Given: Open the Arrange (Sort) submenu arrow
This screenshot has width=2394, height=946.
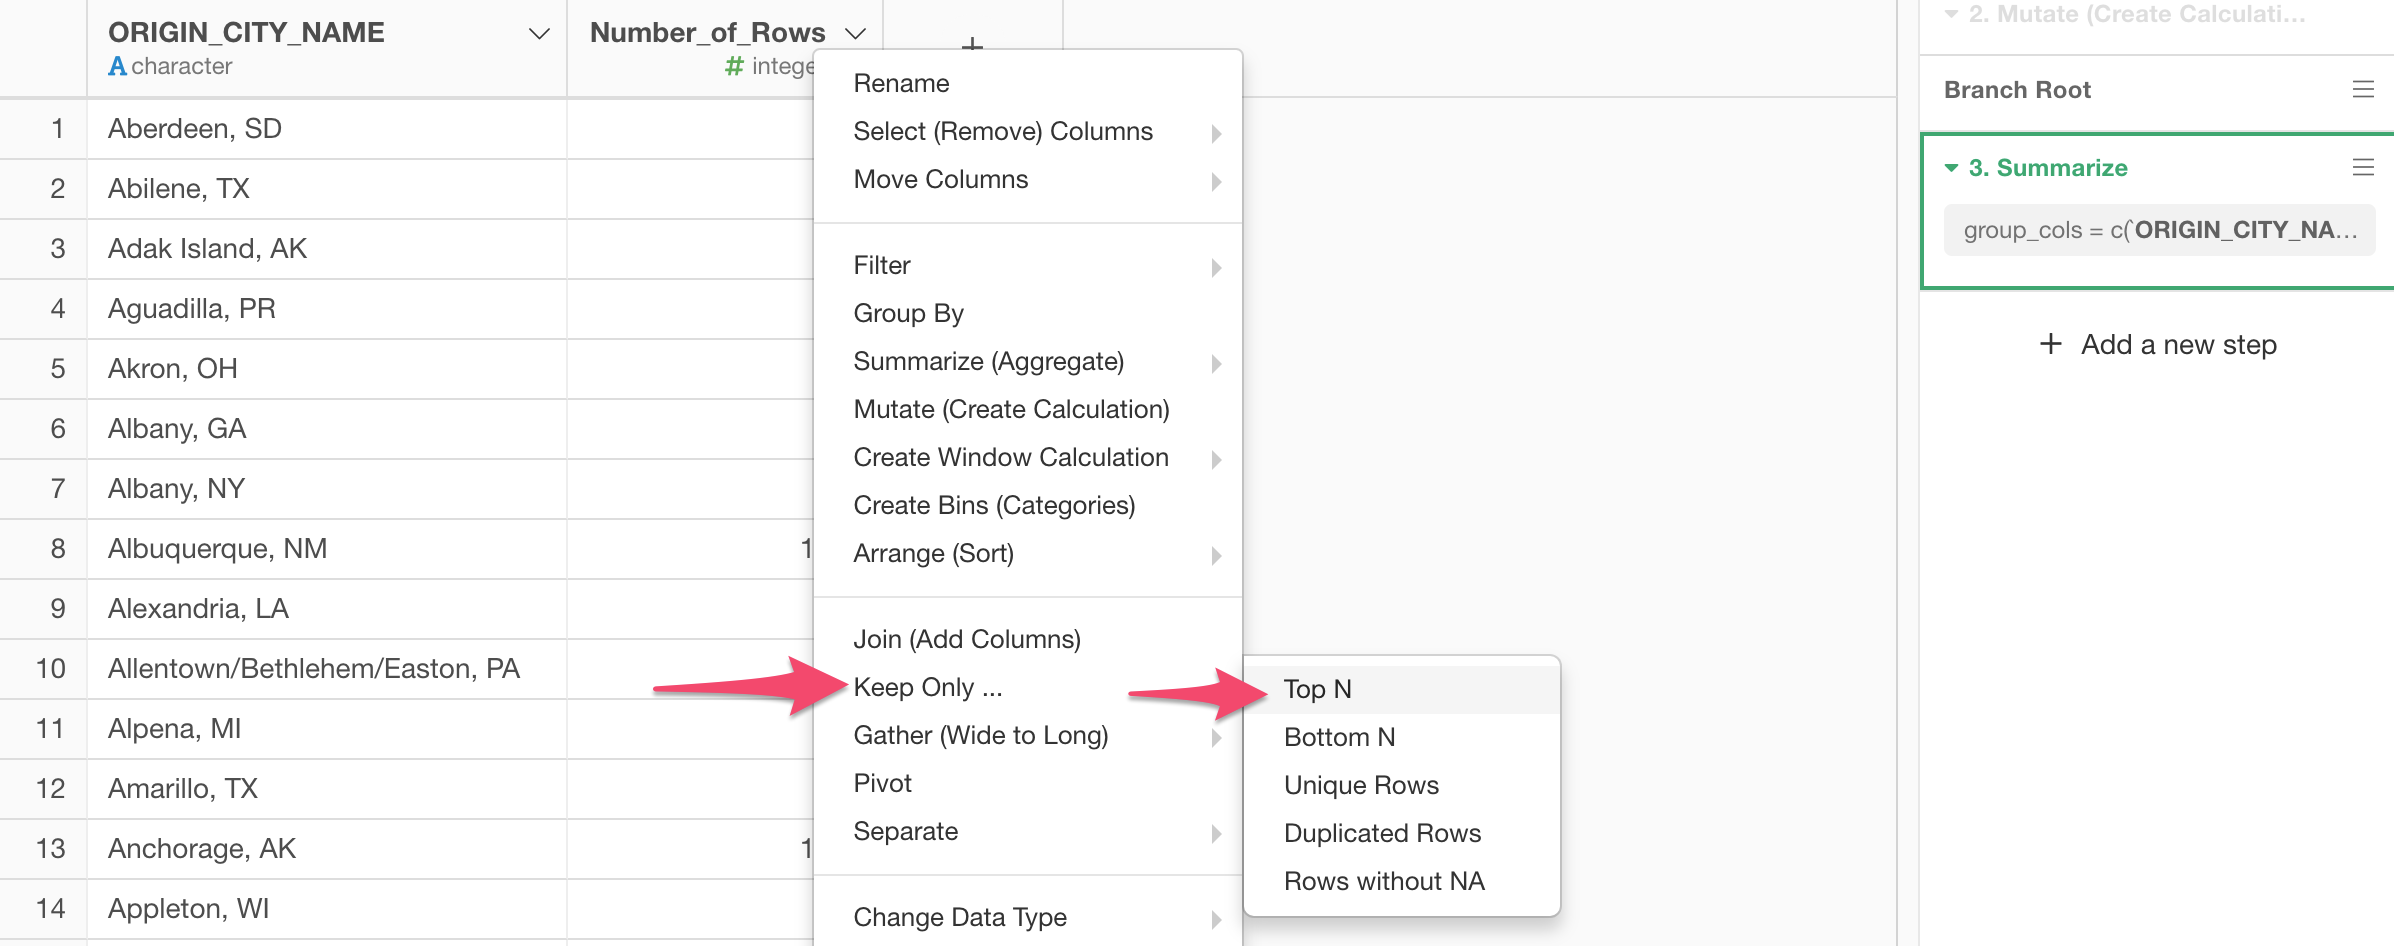Looking at the screenshot, I should (1216, 555).
